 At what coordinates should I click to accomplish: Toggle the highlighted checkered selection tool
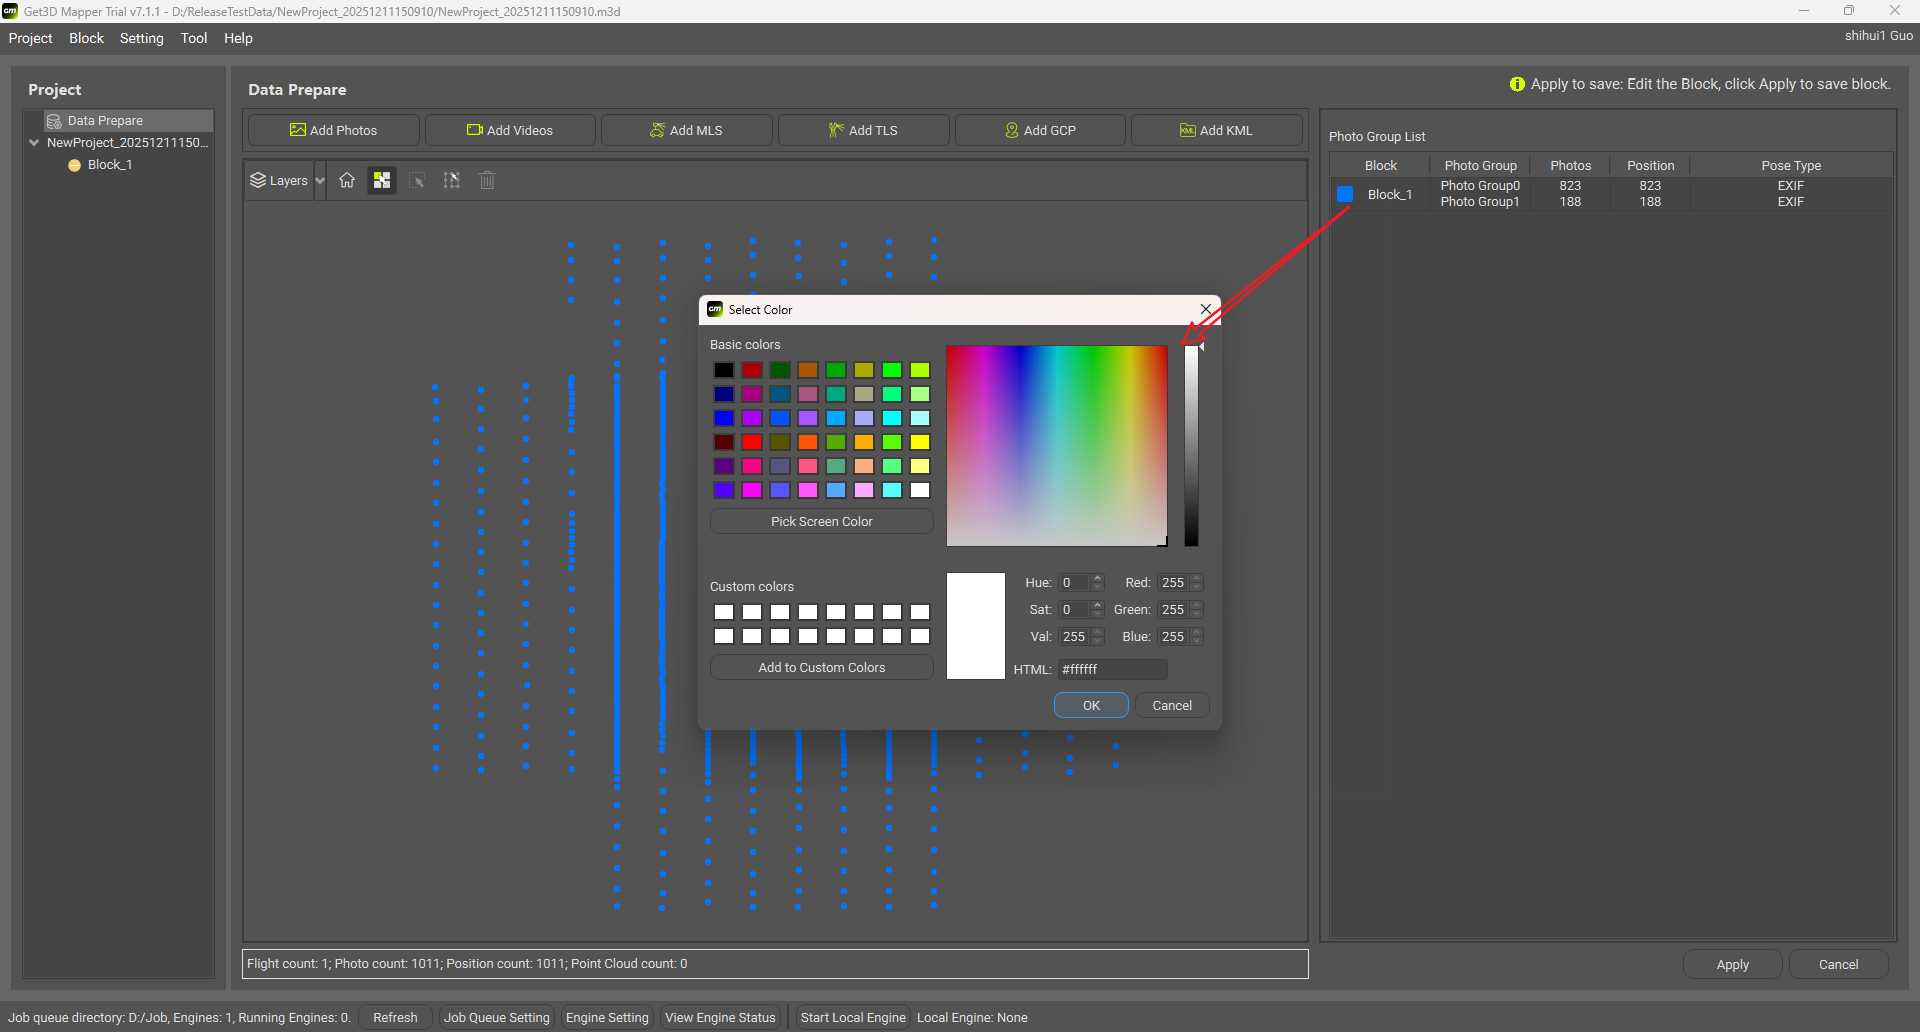coord(382,180)
